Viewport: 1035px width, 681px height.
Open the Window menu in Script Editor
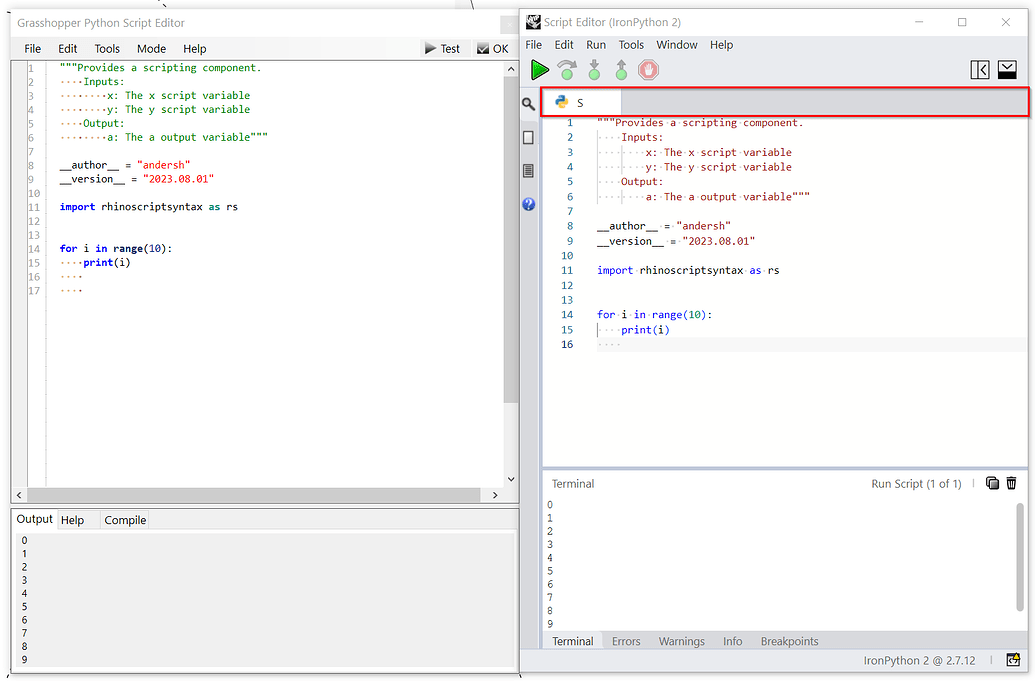[677, 44]
